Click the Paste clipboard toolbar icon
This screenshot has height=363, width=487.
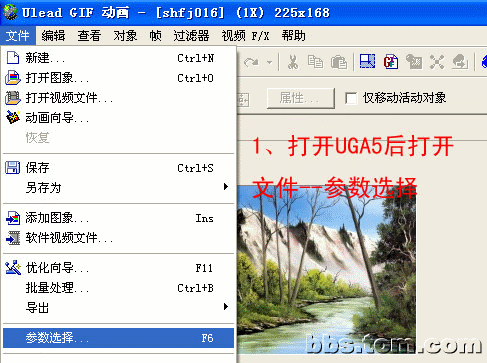(x=339, y=62)
